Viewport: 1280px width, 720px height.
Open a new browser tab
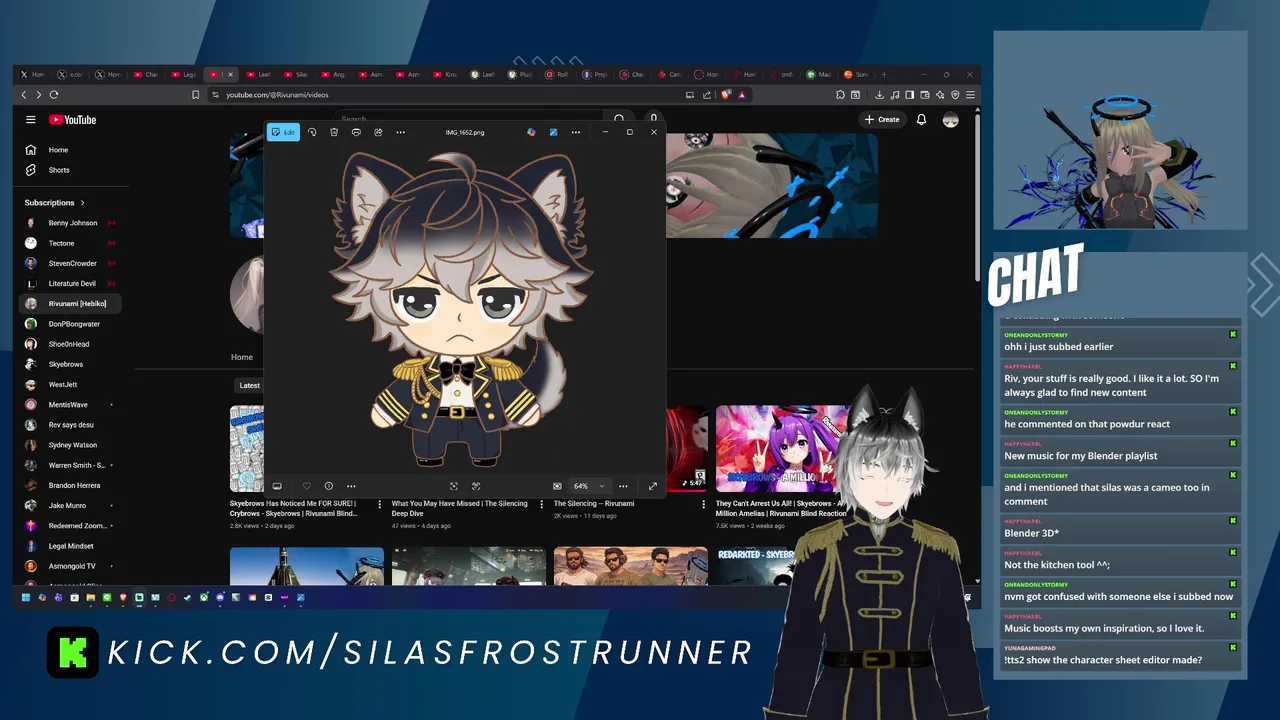(884, 75)
